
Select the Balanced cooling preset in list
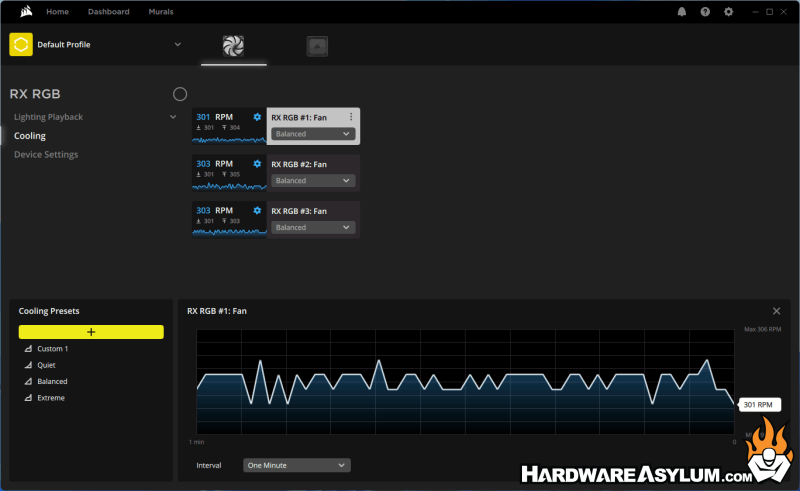tap(52, 381)
